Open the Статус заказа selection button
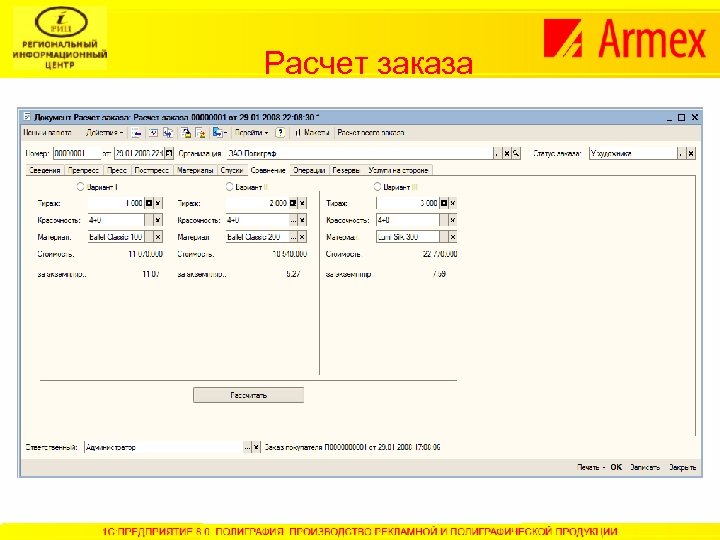Image resolution: width=720 pixels, height=540 pixels. (681, 153)
